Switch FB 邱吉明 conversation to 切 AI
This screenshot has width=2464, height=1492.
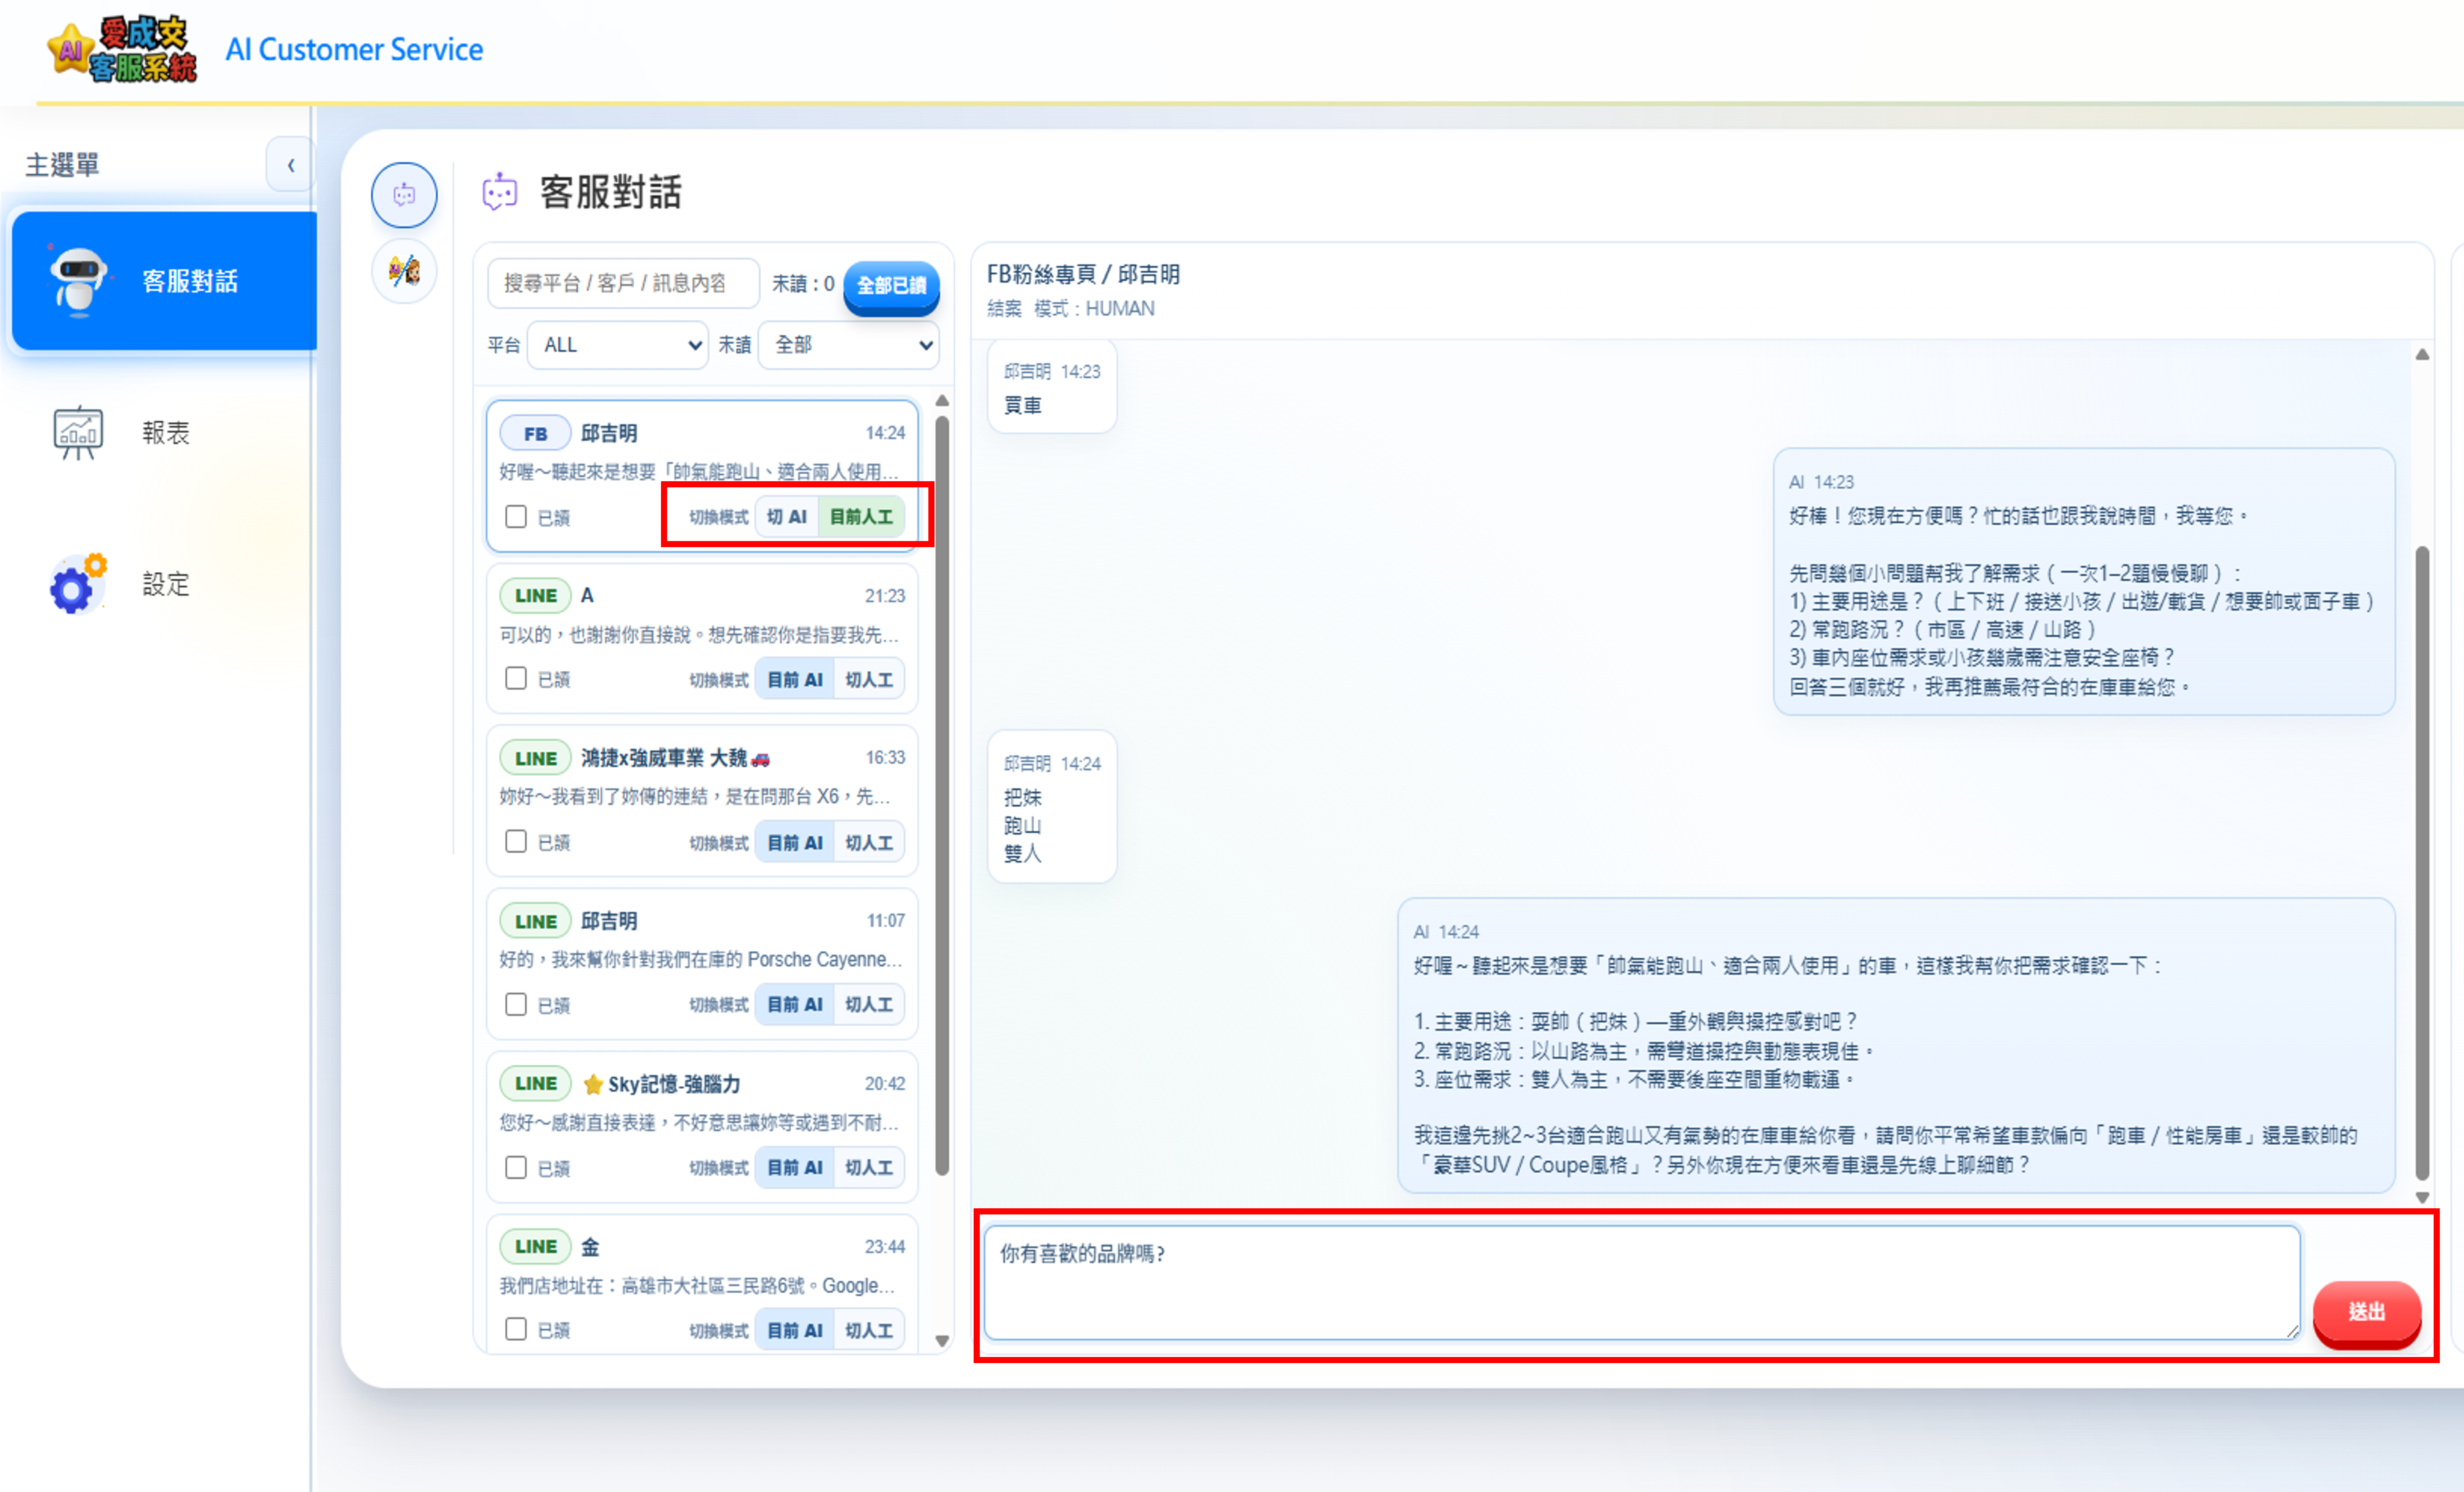(787, 517)
